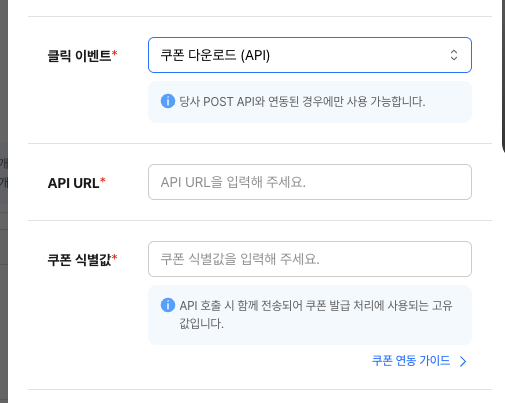
Task: Click the info icon beside the POST API notice
Action: [168, 101]
